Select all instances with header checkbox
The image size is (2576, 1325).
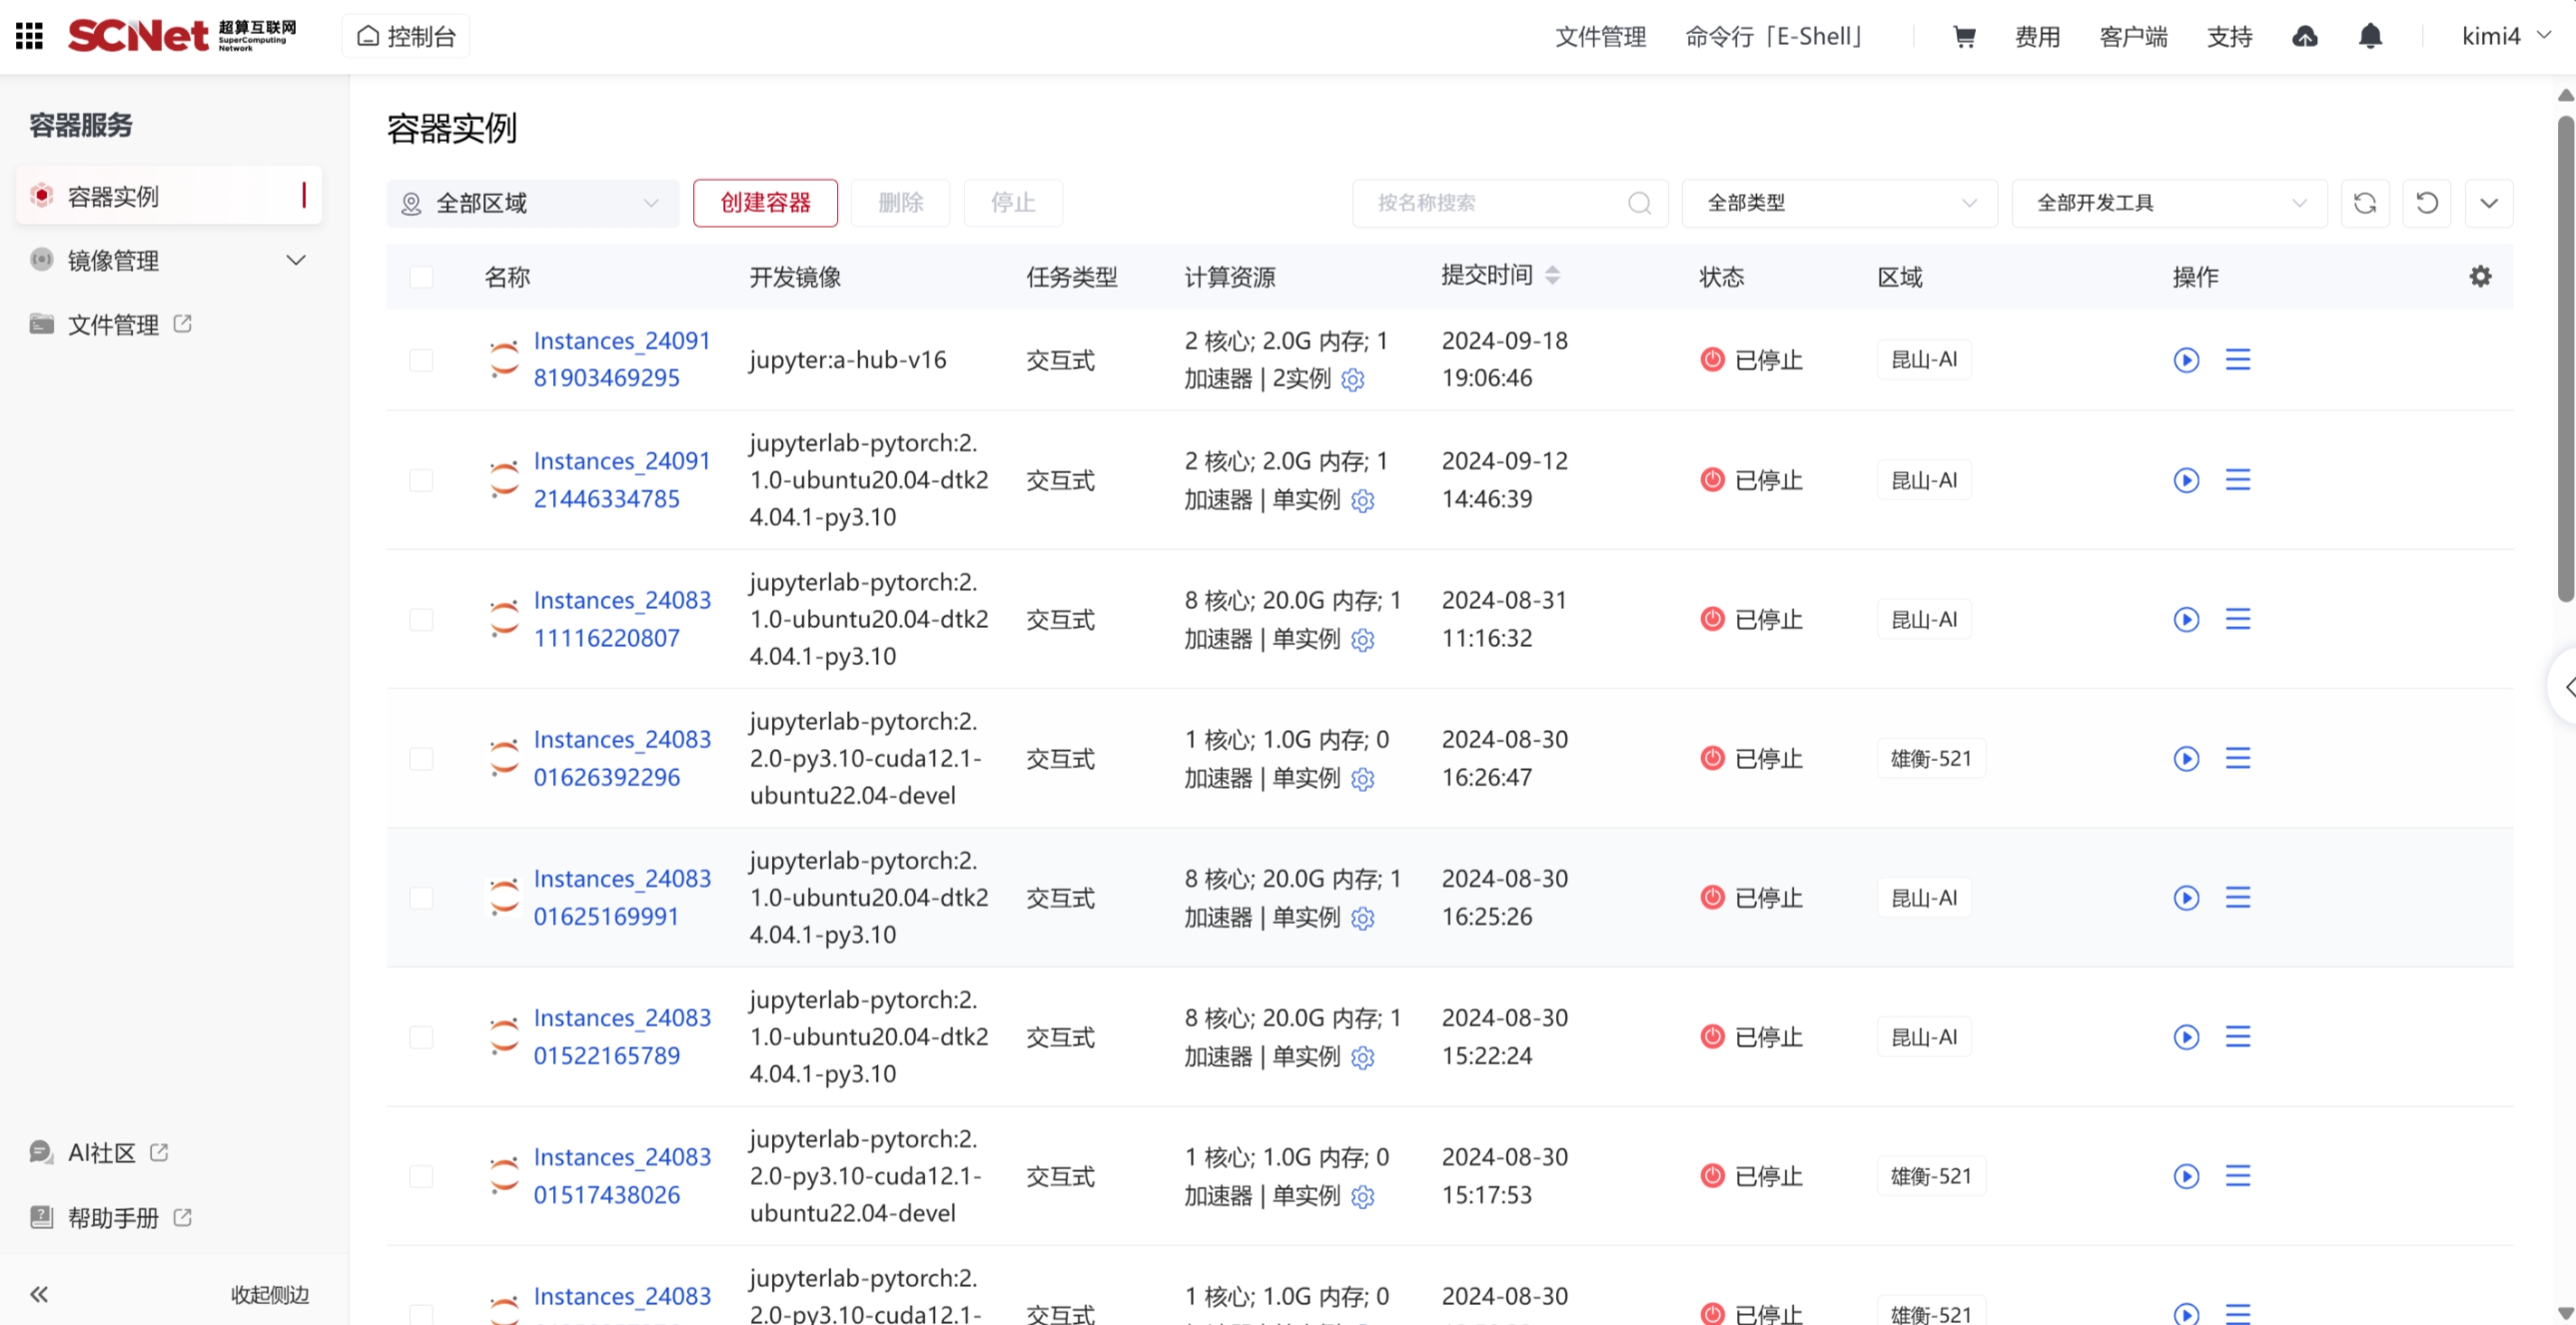click(421, 277)
